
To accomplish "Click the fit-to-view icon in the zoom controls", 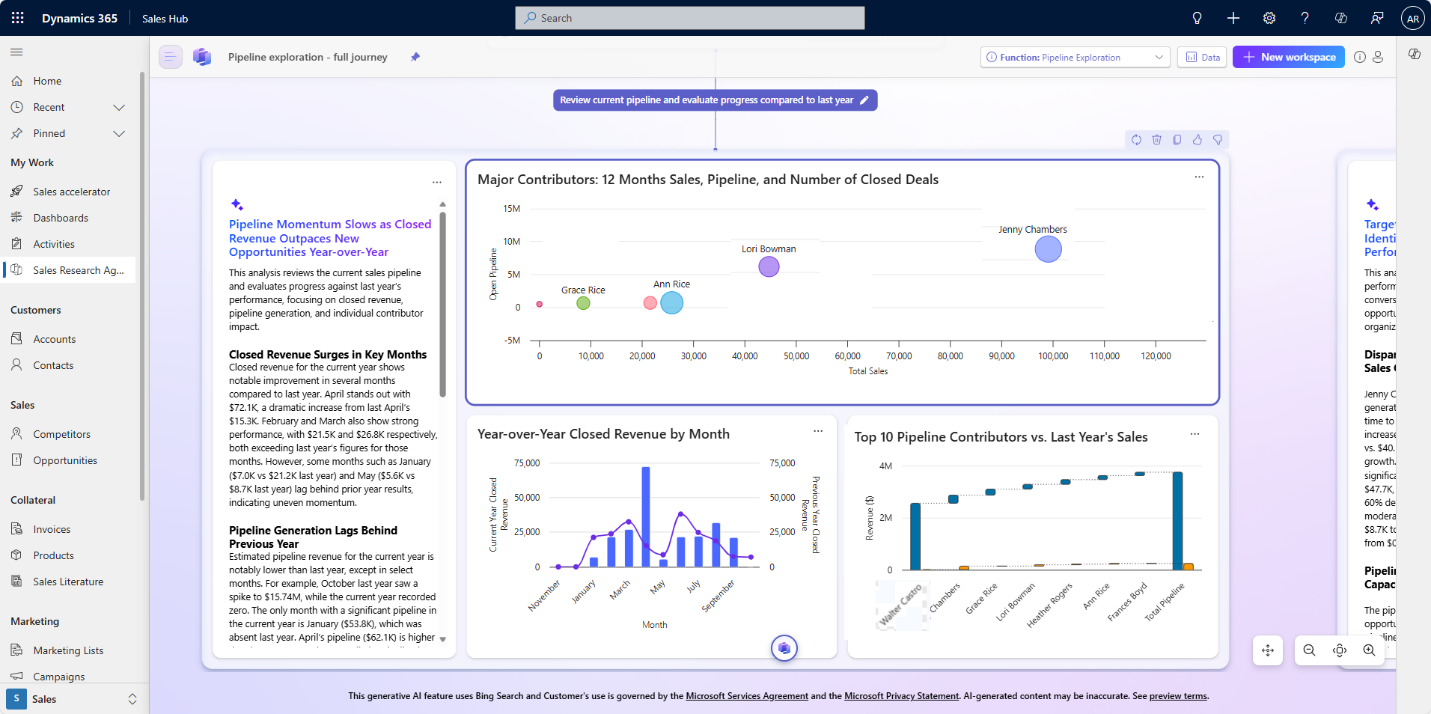I will tap(1339, 650).
